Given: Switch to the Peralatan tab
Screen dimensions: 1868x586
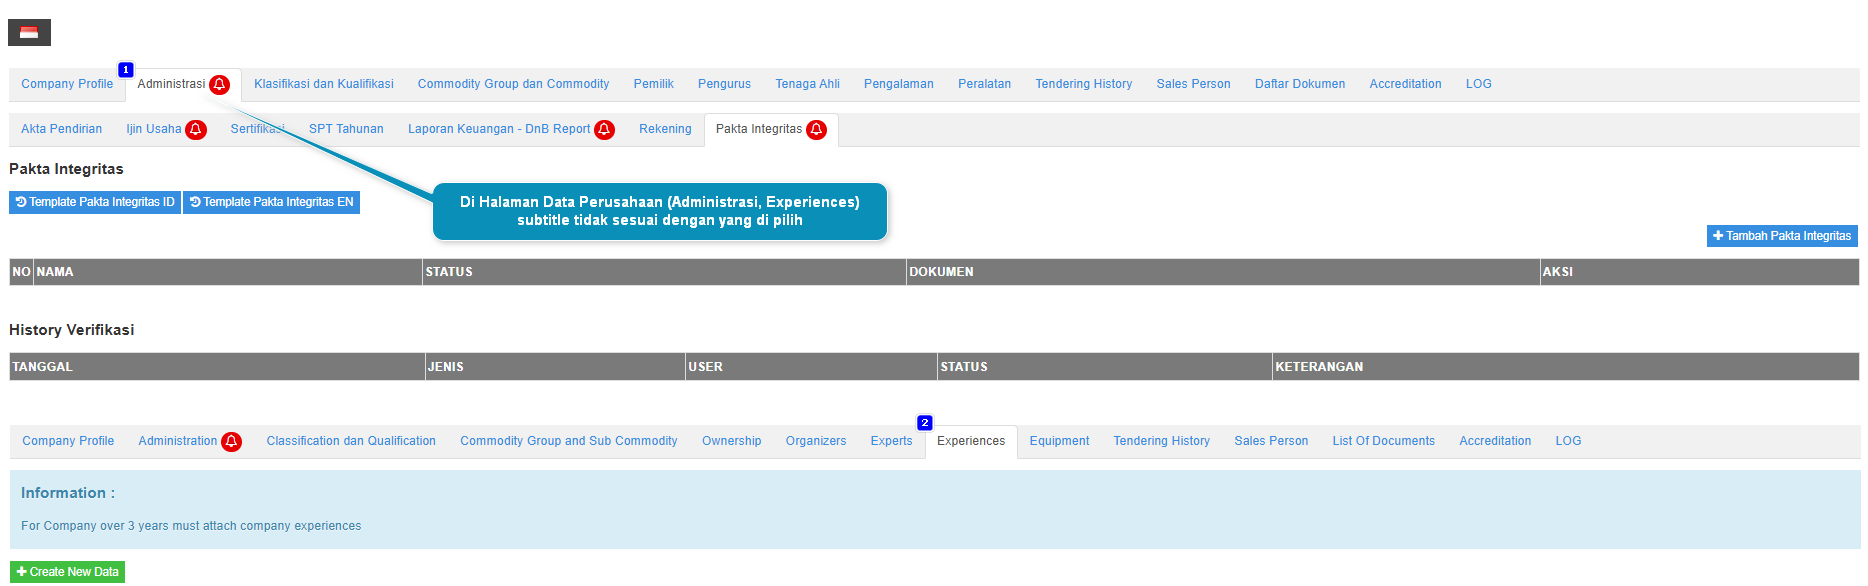Looking at the screenshot, I should click(x=984, y=84).
